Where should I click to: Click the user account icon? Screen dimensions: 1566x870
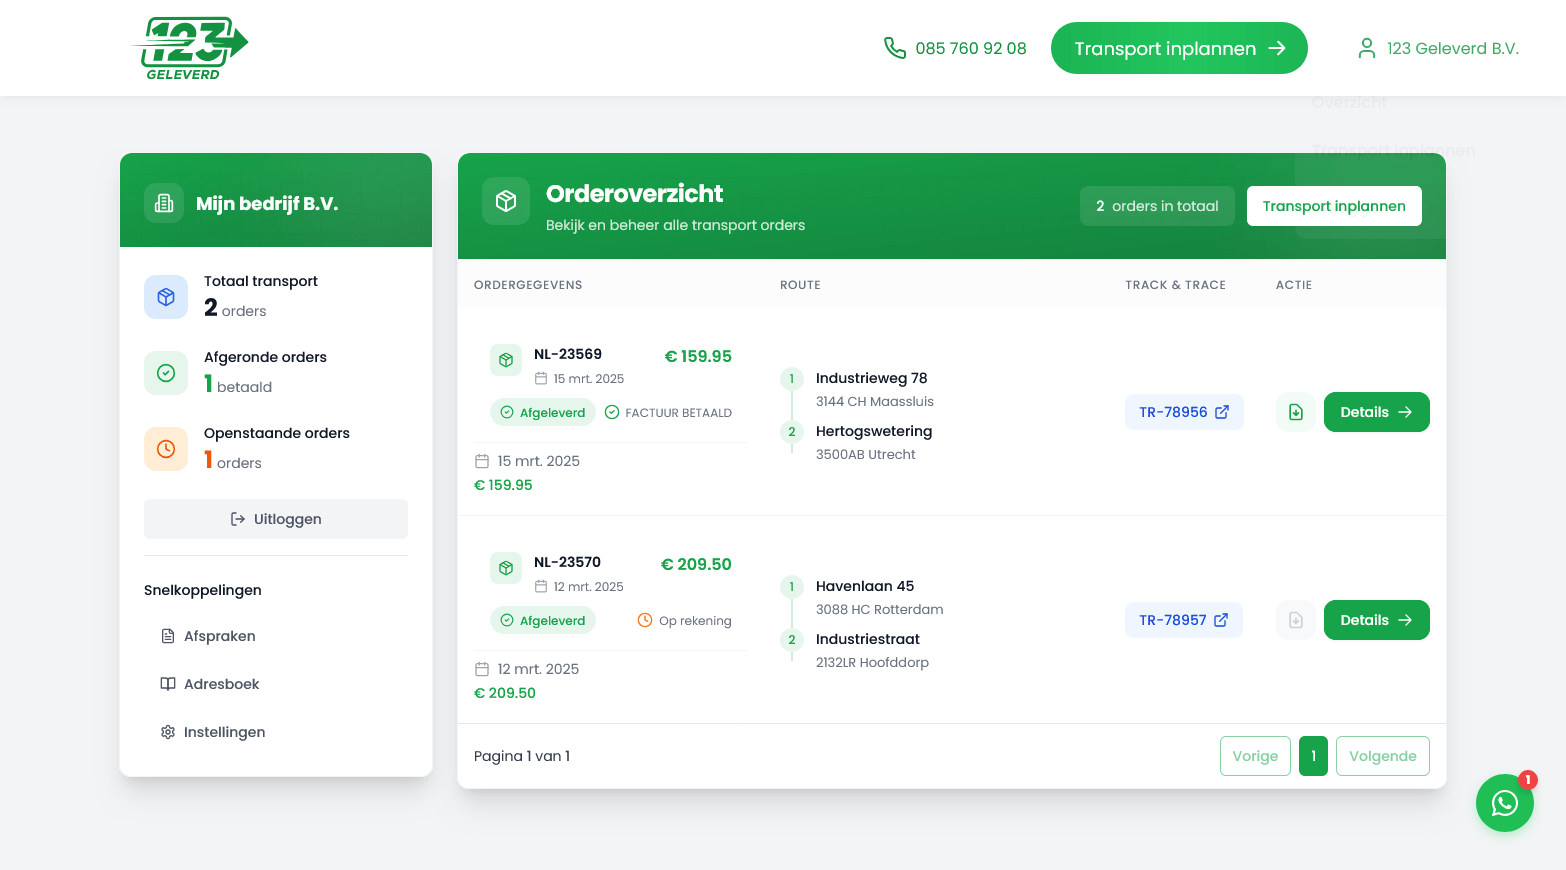[1367, 48]
